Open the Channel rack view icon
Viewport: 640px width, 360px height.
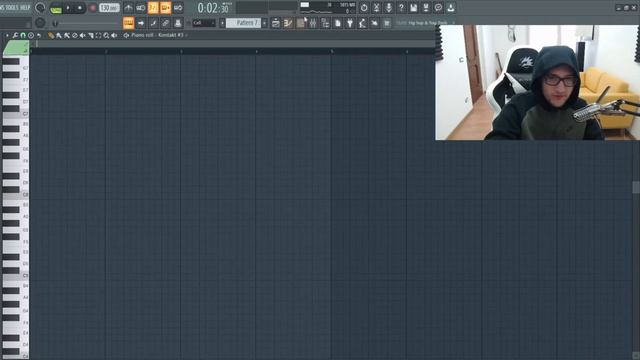(300, 23)
